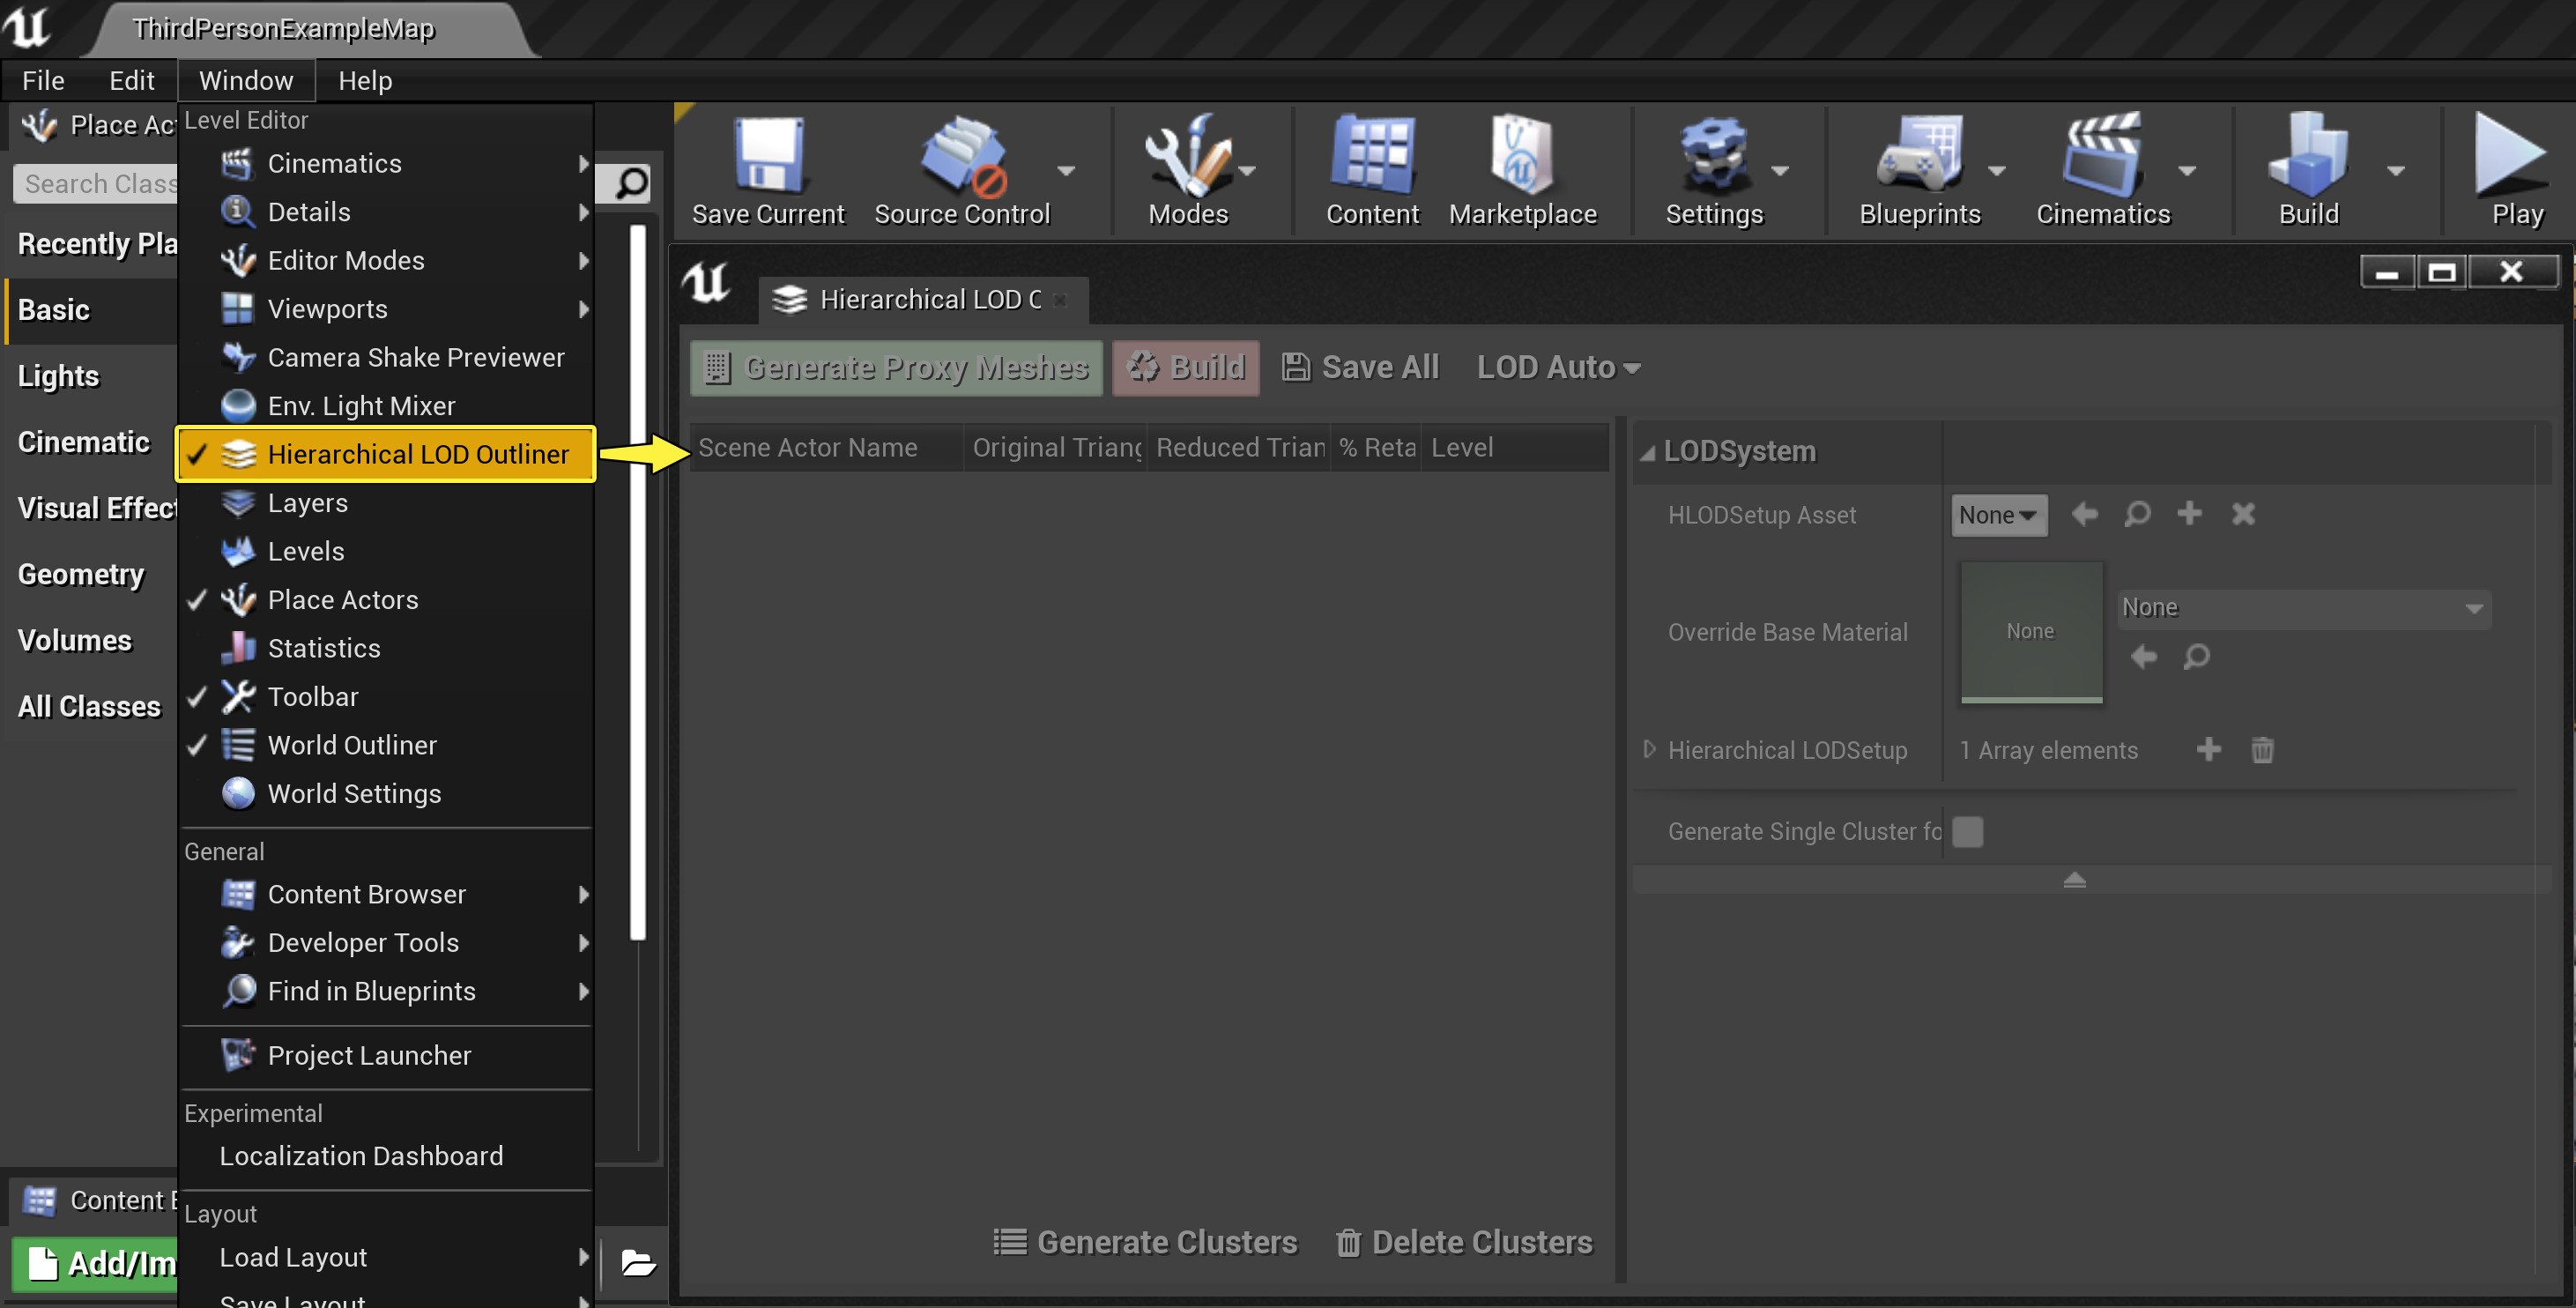Click the search icon next to HLODSetup Asset

[x=2137, y=514]
